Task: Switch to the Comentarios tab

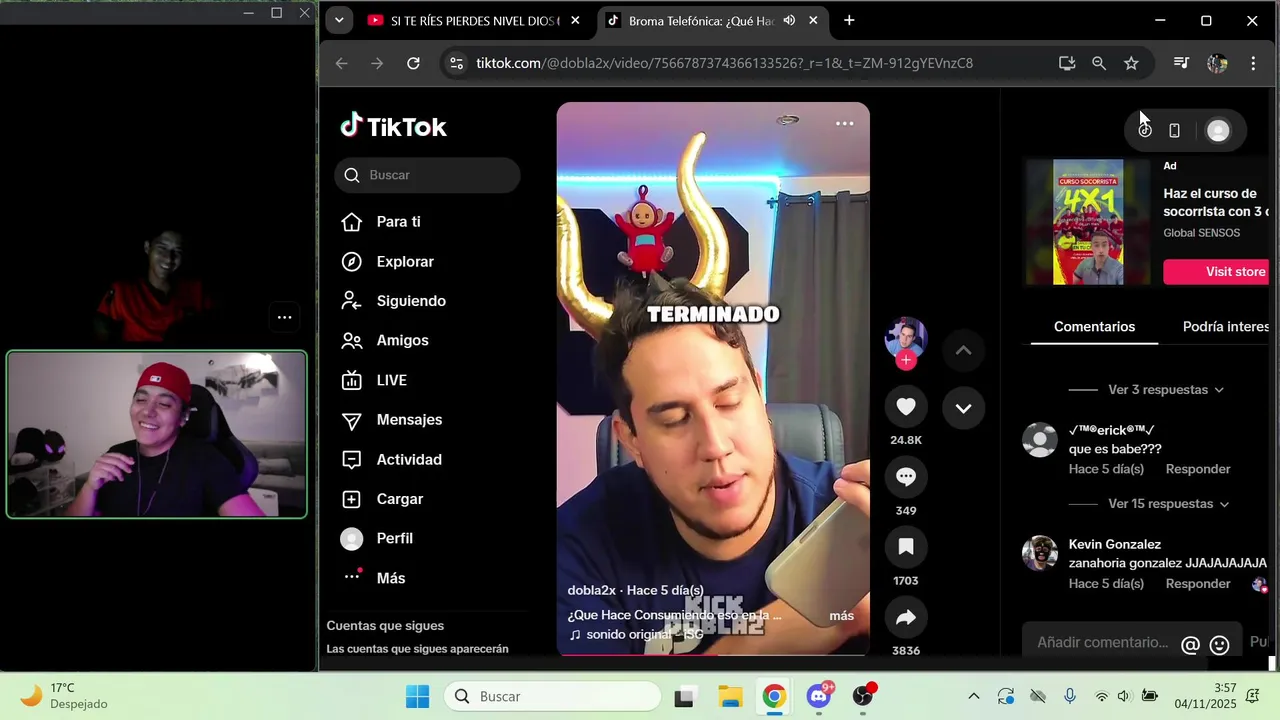Action: [1094, 327]
